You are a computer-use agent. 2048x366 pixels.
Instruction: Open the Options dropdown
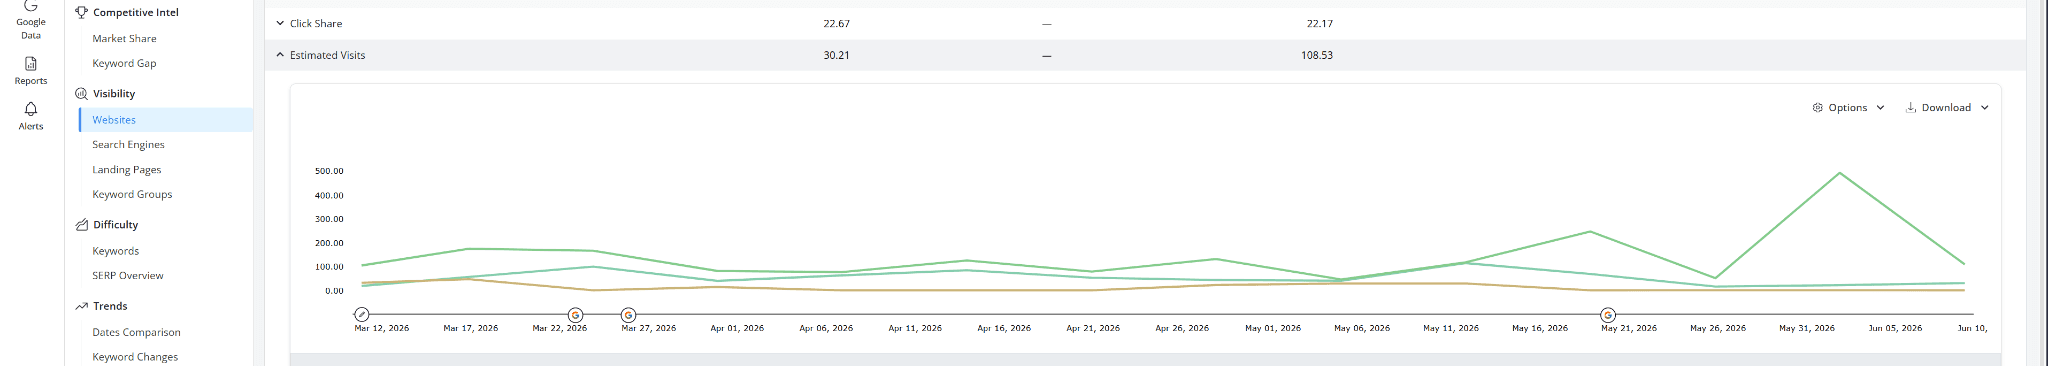click(x=1848, y=107)
